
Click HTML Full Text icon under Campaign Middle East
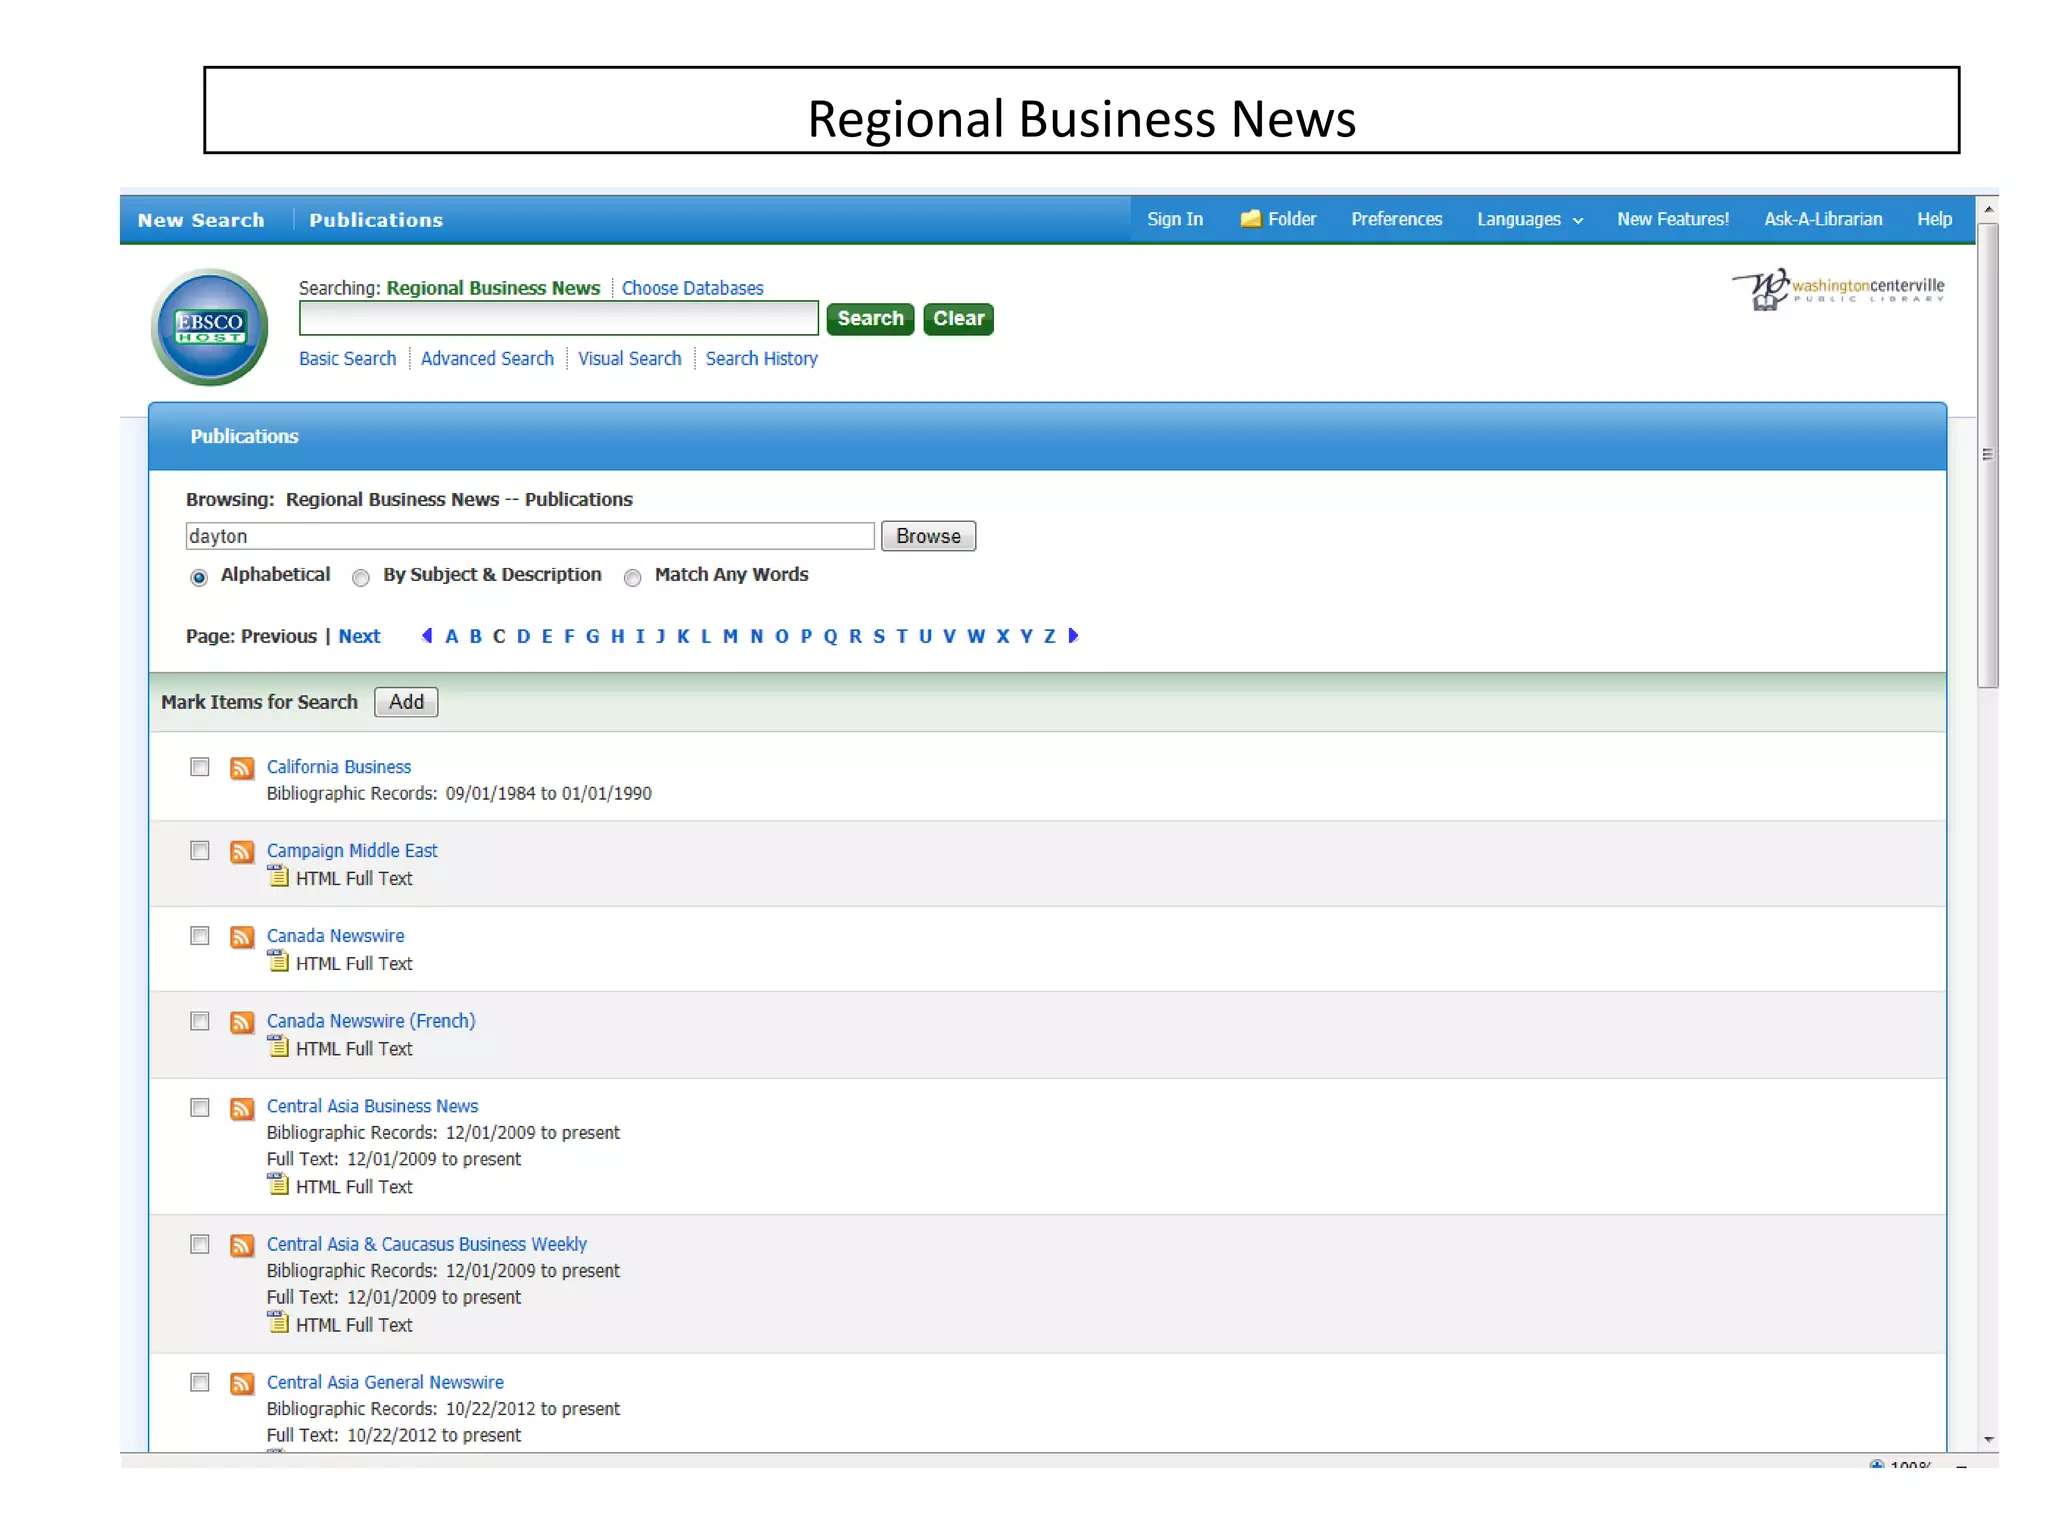click(x=278, y=877)
